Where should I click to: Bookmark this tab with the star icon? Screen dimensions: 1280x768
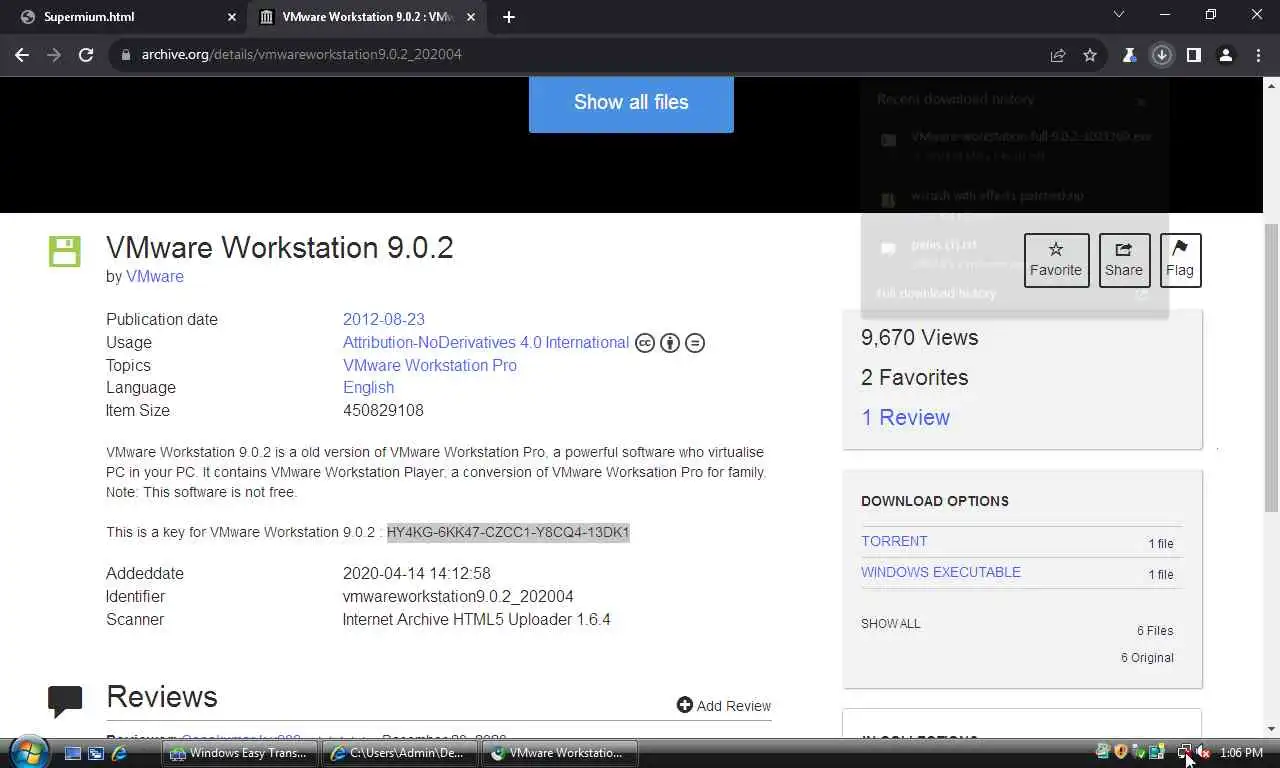tap(1090, 55)
